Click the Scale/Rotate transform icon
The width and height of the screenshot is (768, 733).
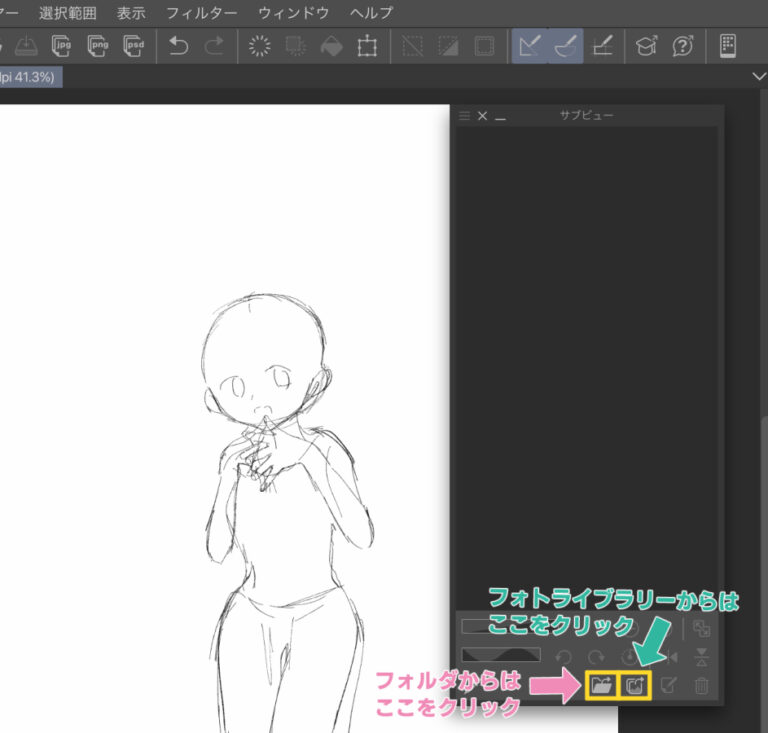367,46
